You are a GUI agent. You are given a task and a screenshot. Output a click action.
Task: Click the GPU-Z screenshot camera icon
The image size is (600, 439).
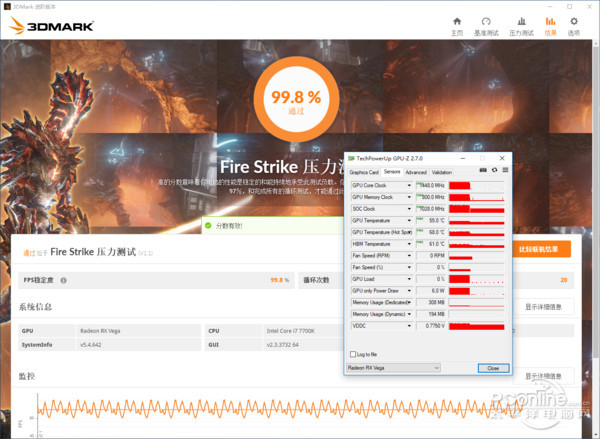pos(483,170)
